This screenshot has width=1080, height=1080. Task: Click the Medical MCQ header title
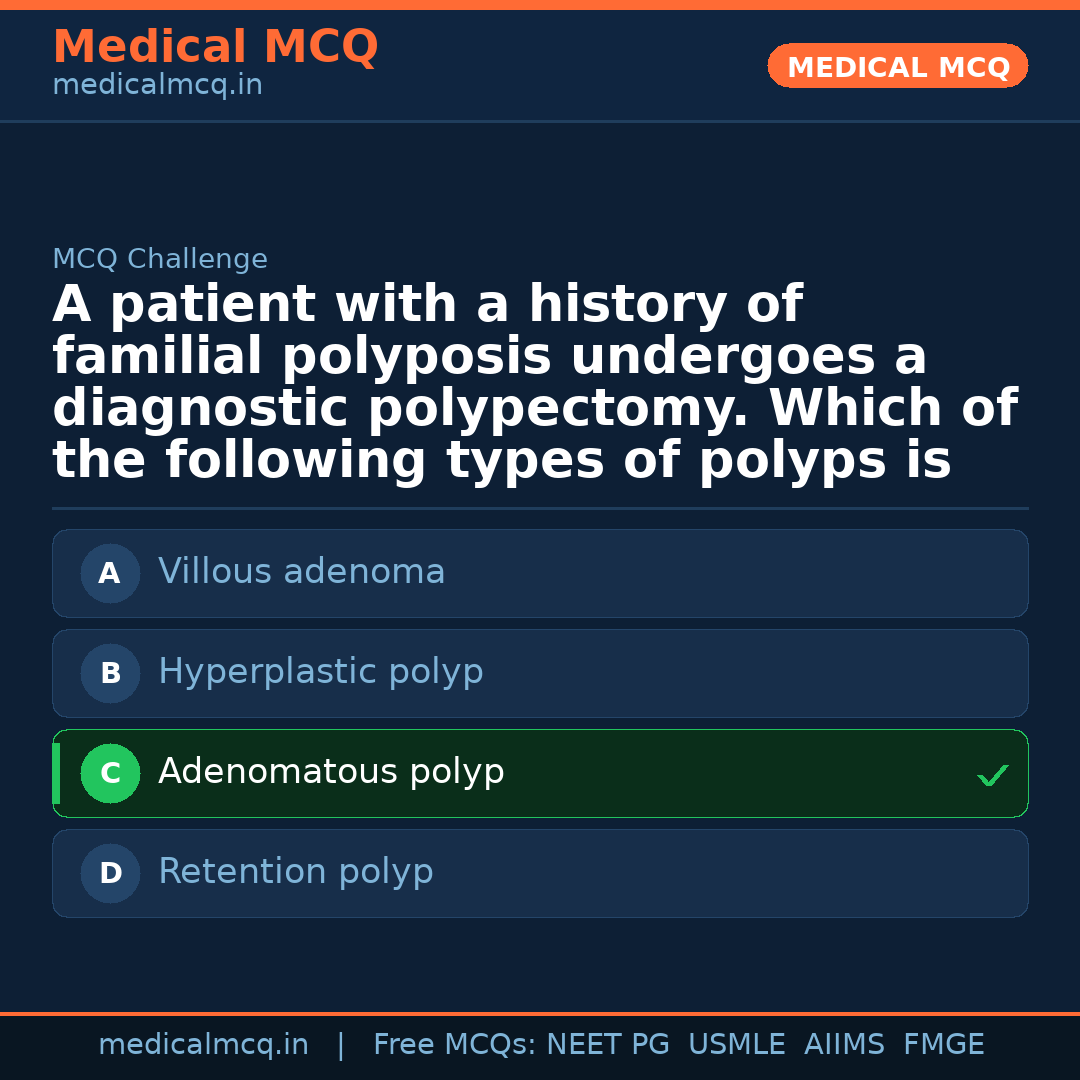coord(215,47)
